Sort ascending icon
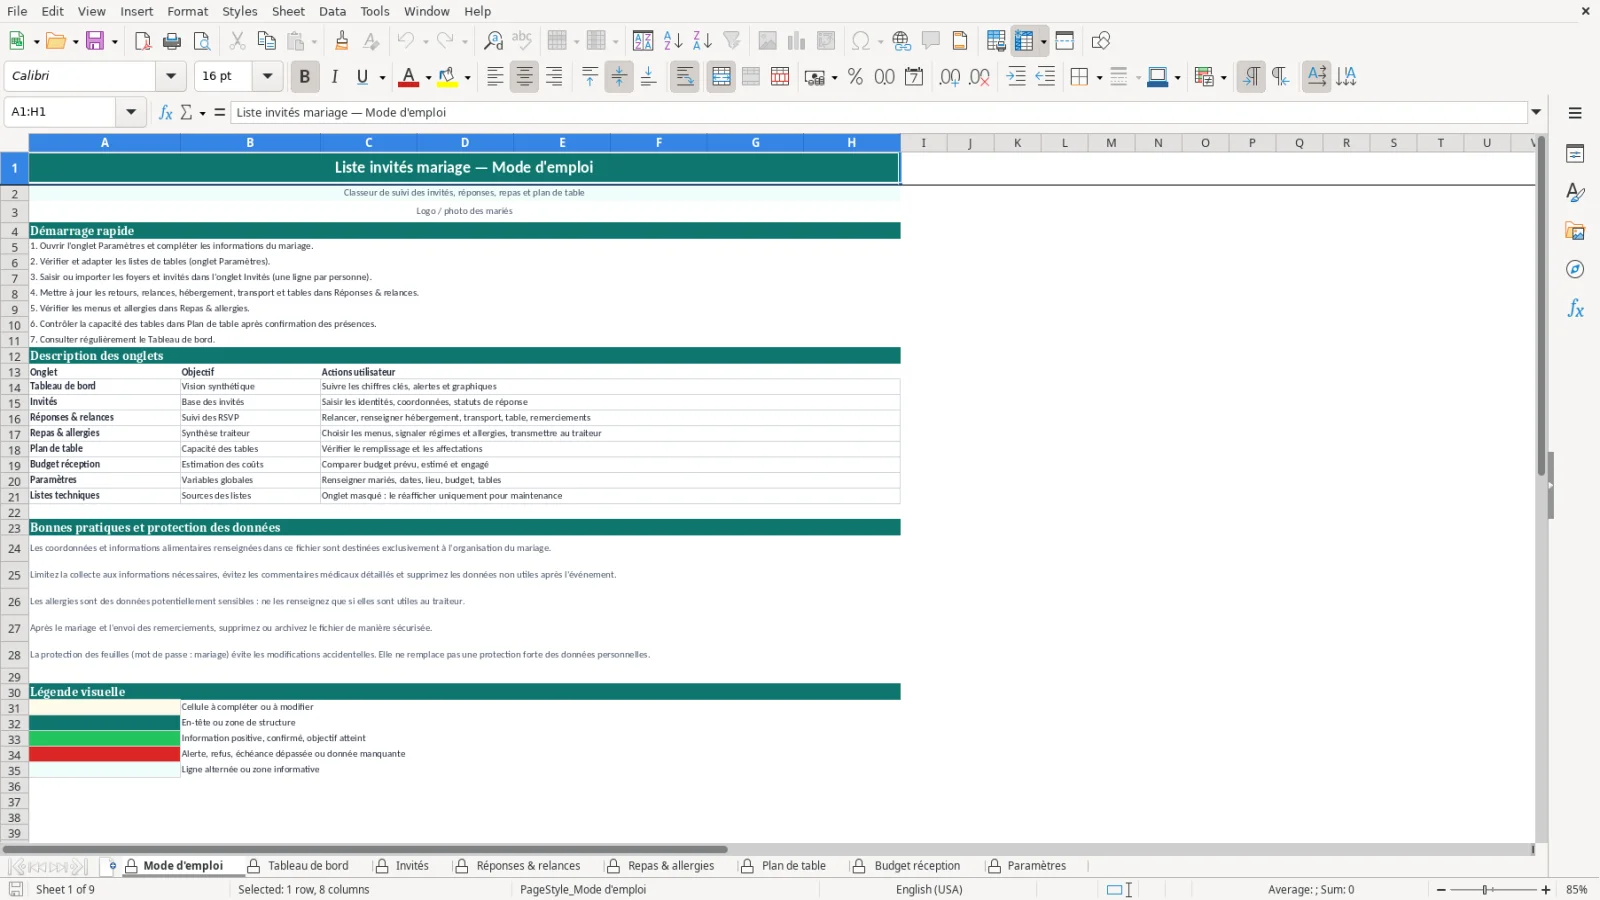The width and height of the screenshot is (1600, 900). [673, 41]
